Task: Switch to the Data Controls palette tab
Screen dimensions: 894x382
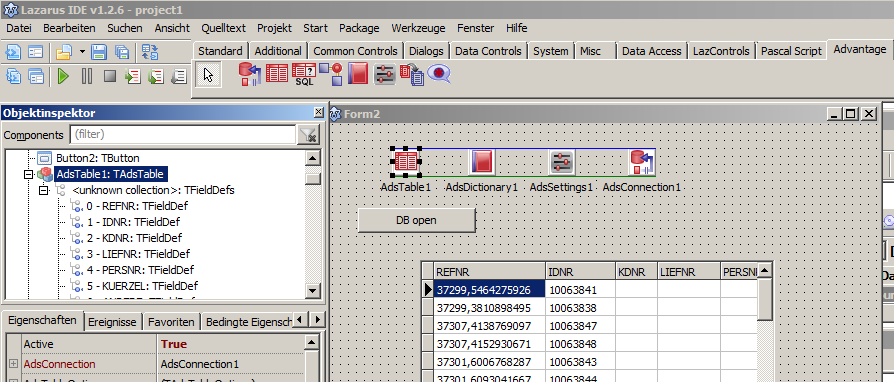Action: pos(488,51)
